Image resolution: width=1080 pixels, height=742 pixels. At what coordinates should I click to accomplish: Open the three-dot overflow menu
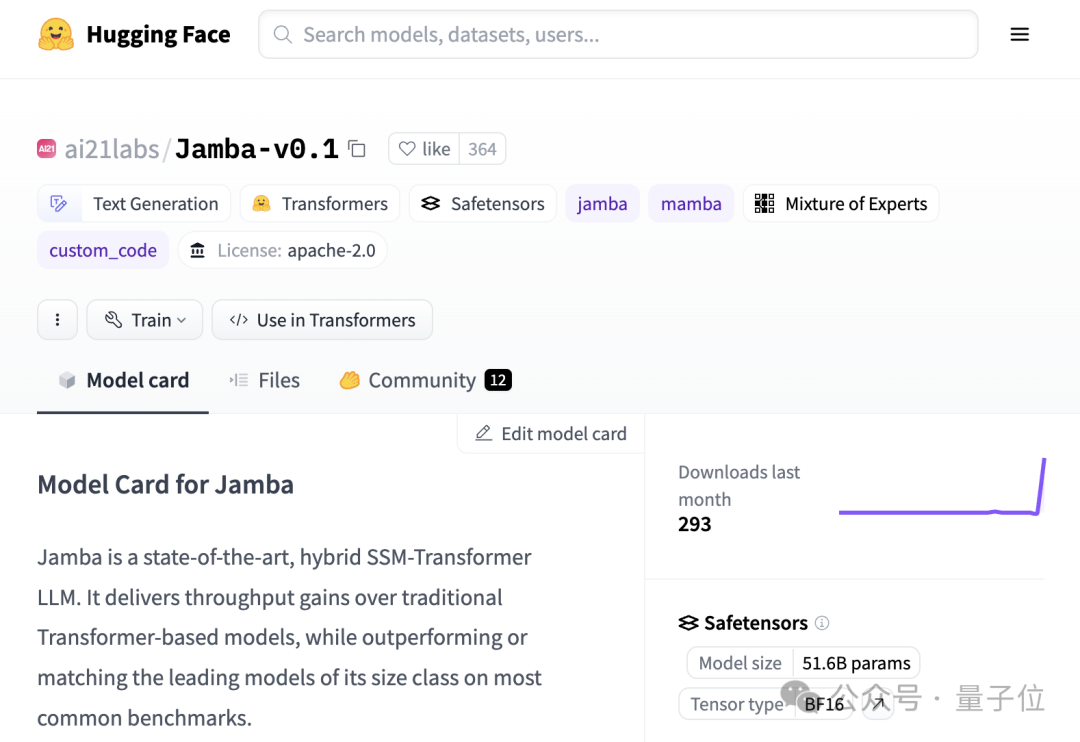[x=57, y=319]
